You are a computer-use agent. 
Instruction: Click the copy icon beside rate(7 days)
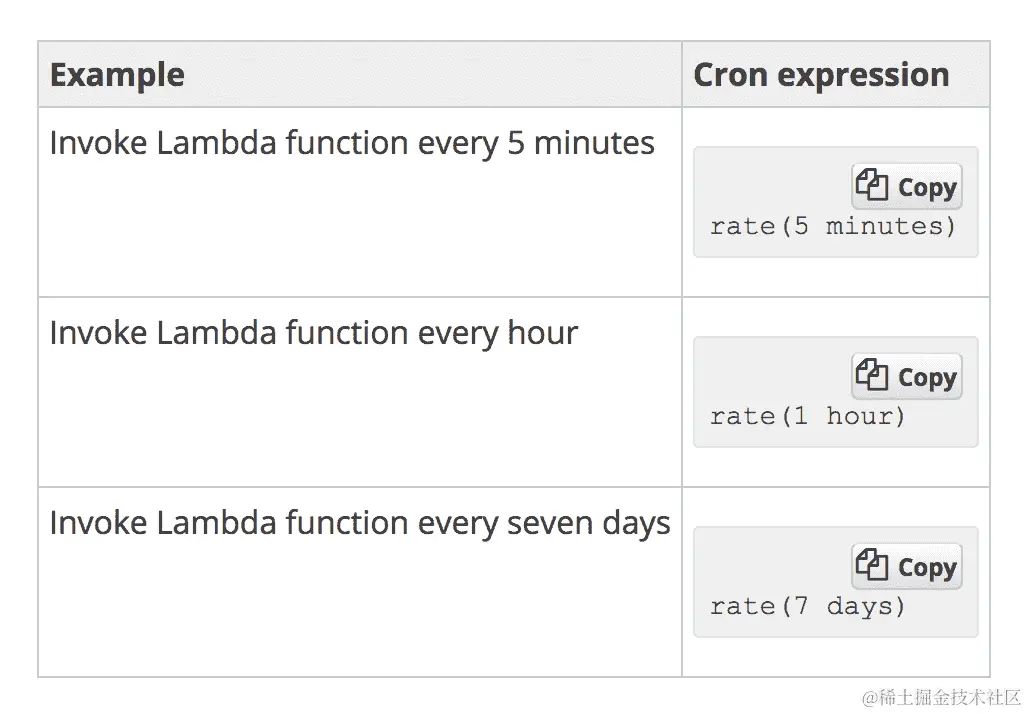(872, 566)
